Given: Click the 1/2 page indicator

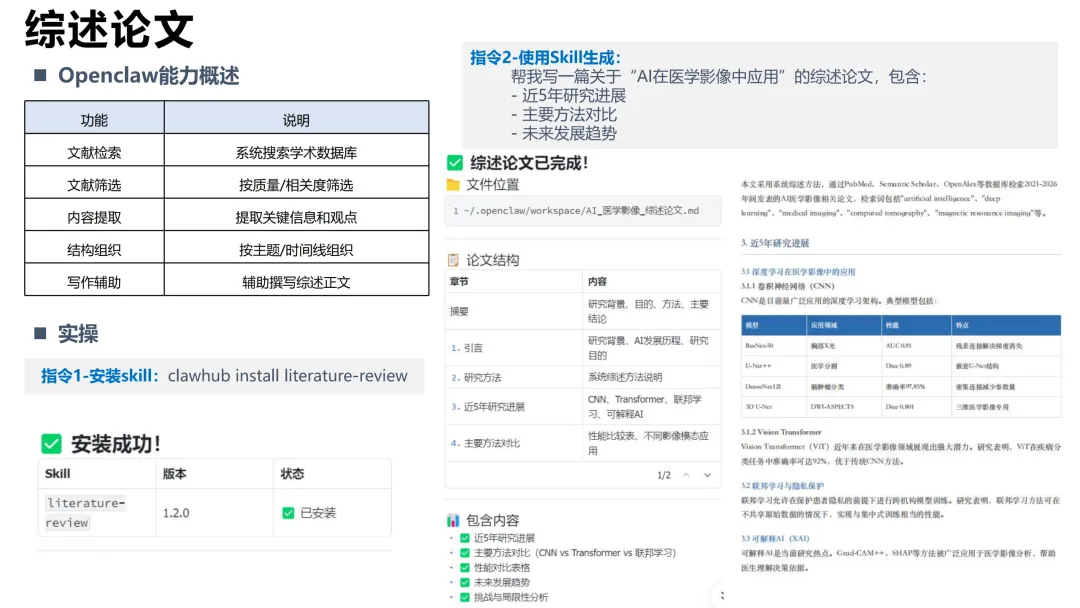Looking at the screenshot, I should tap(664, 475).
